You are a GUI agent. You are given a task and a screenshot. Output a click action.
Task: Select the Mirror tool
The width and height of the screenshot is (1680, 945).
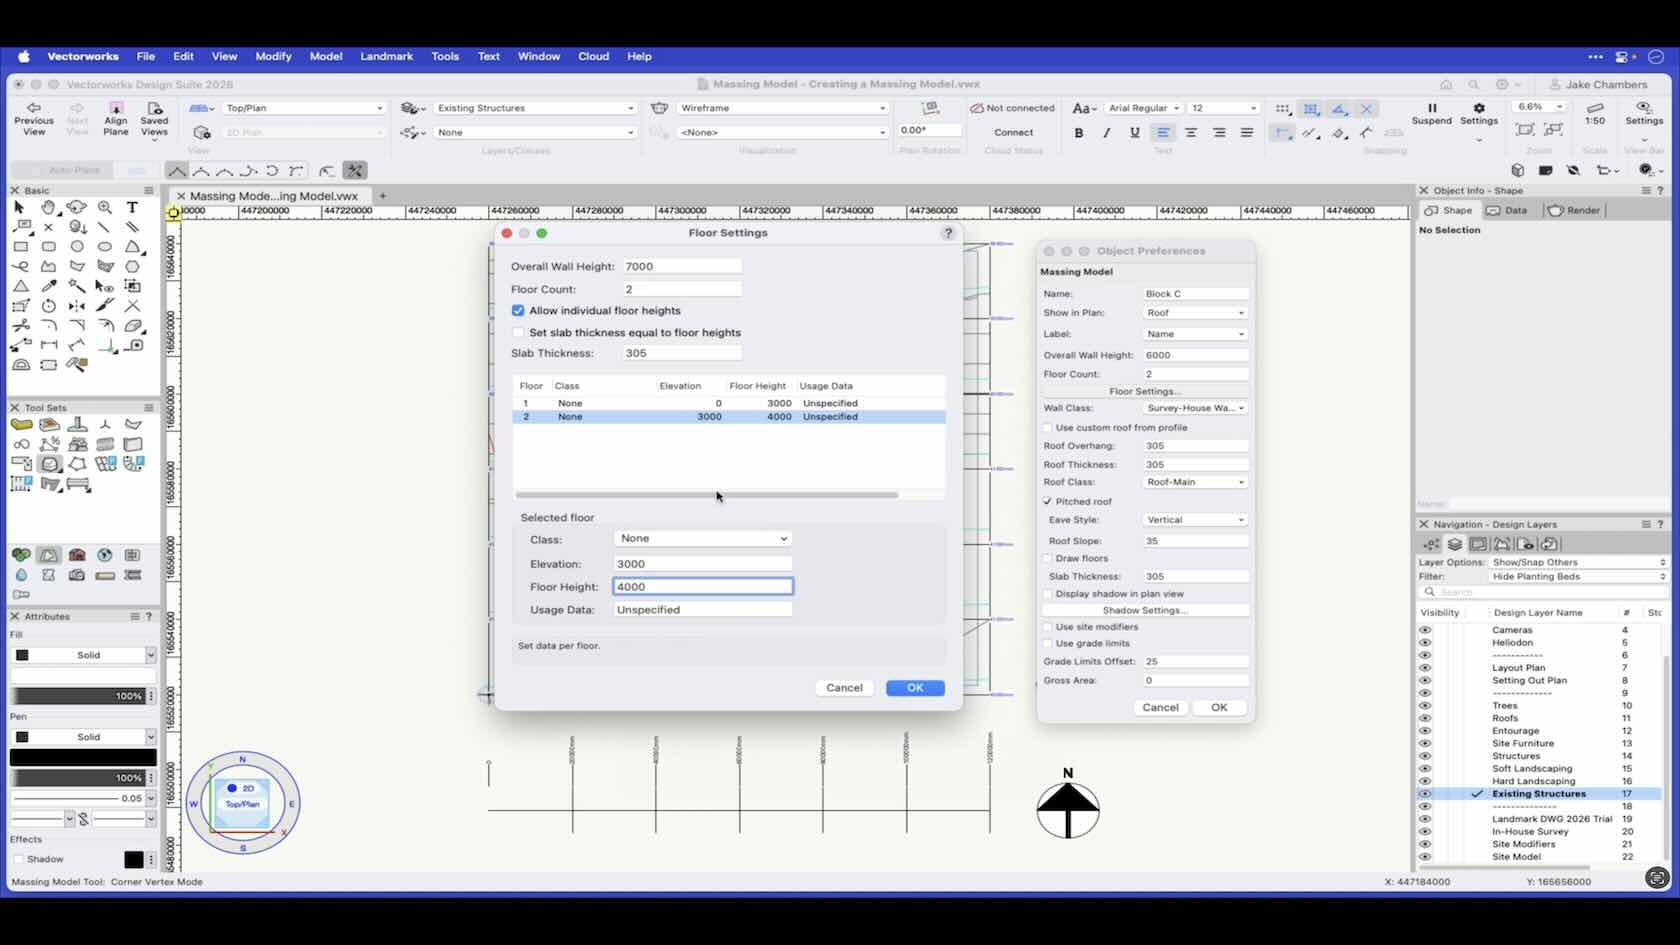pyautogui.click(x=76, y=306)
